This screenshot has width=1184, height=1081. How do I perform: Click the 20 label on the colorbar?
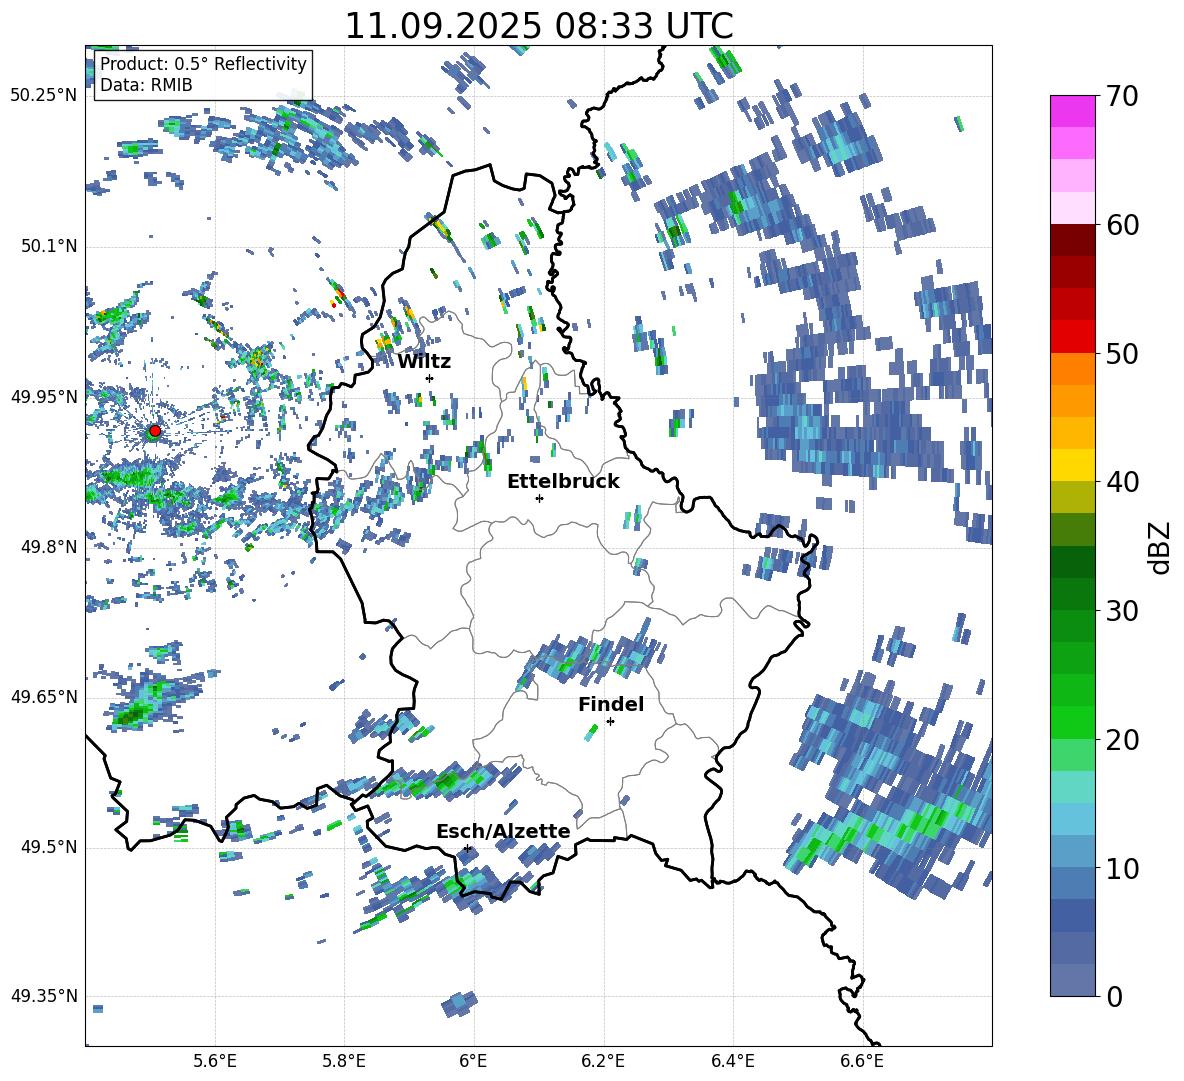click(1121, 739)
